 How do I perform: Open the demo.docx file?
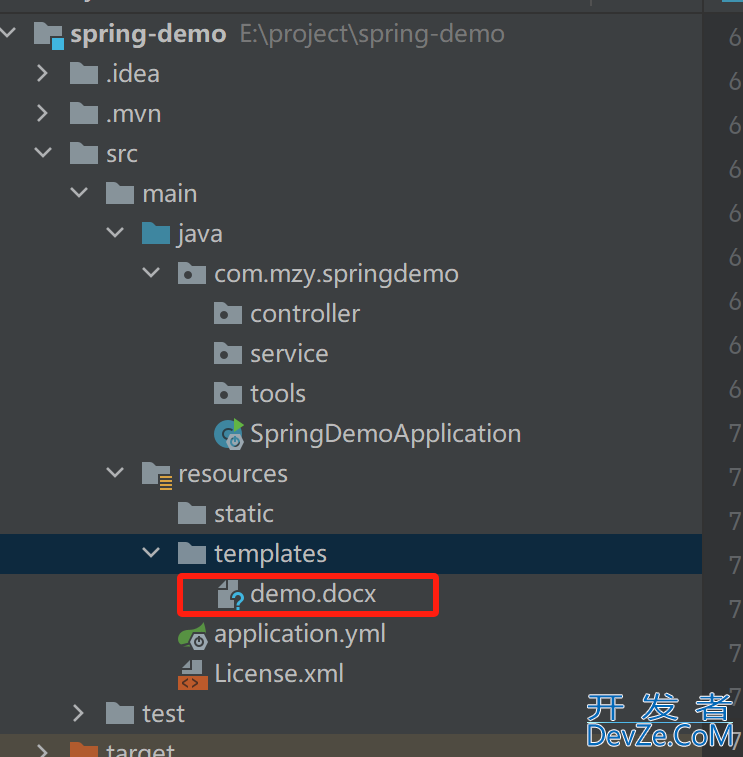point(313,594)
